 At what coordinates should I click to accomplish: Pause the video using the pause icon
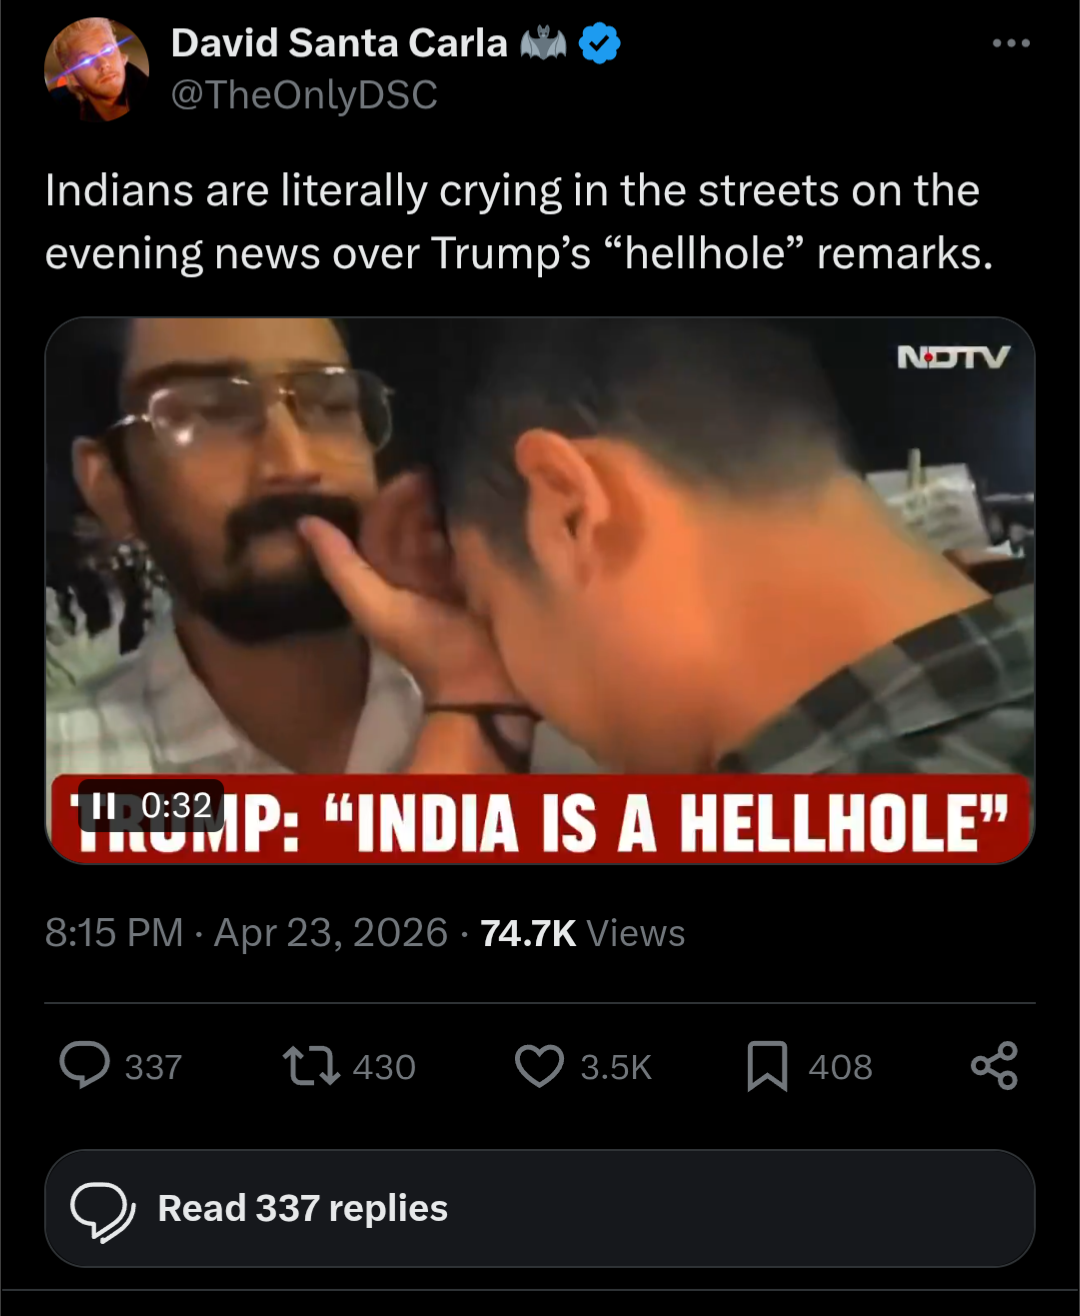click(x=103, y=805)
